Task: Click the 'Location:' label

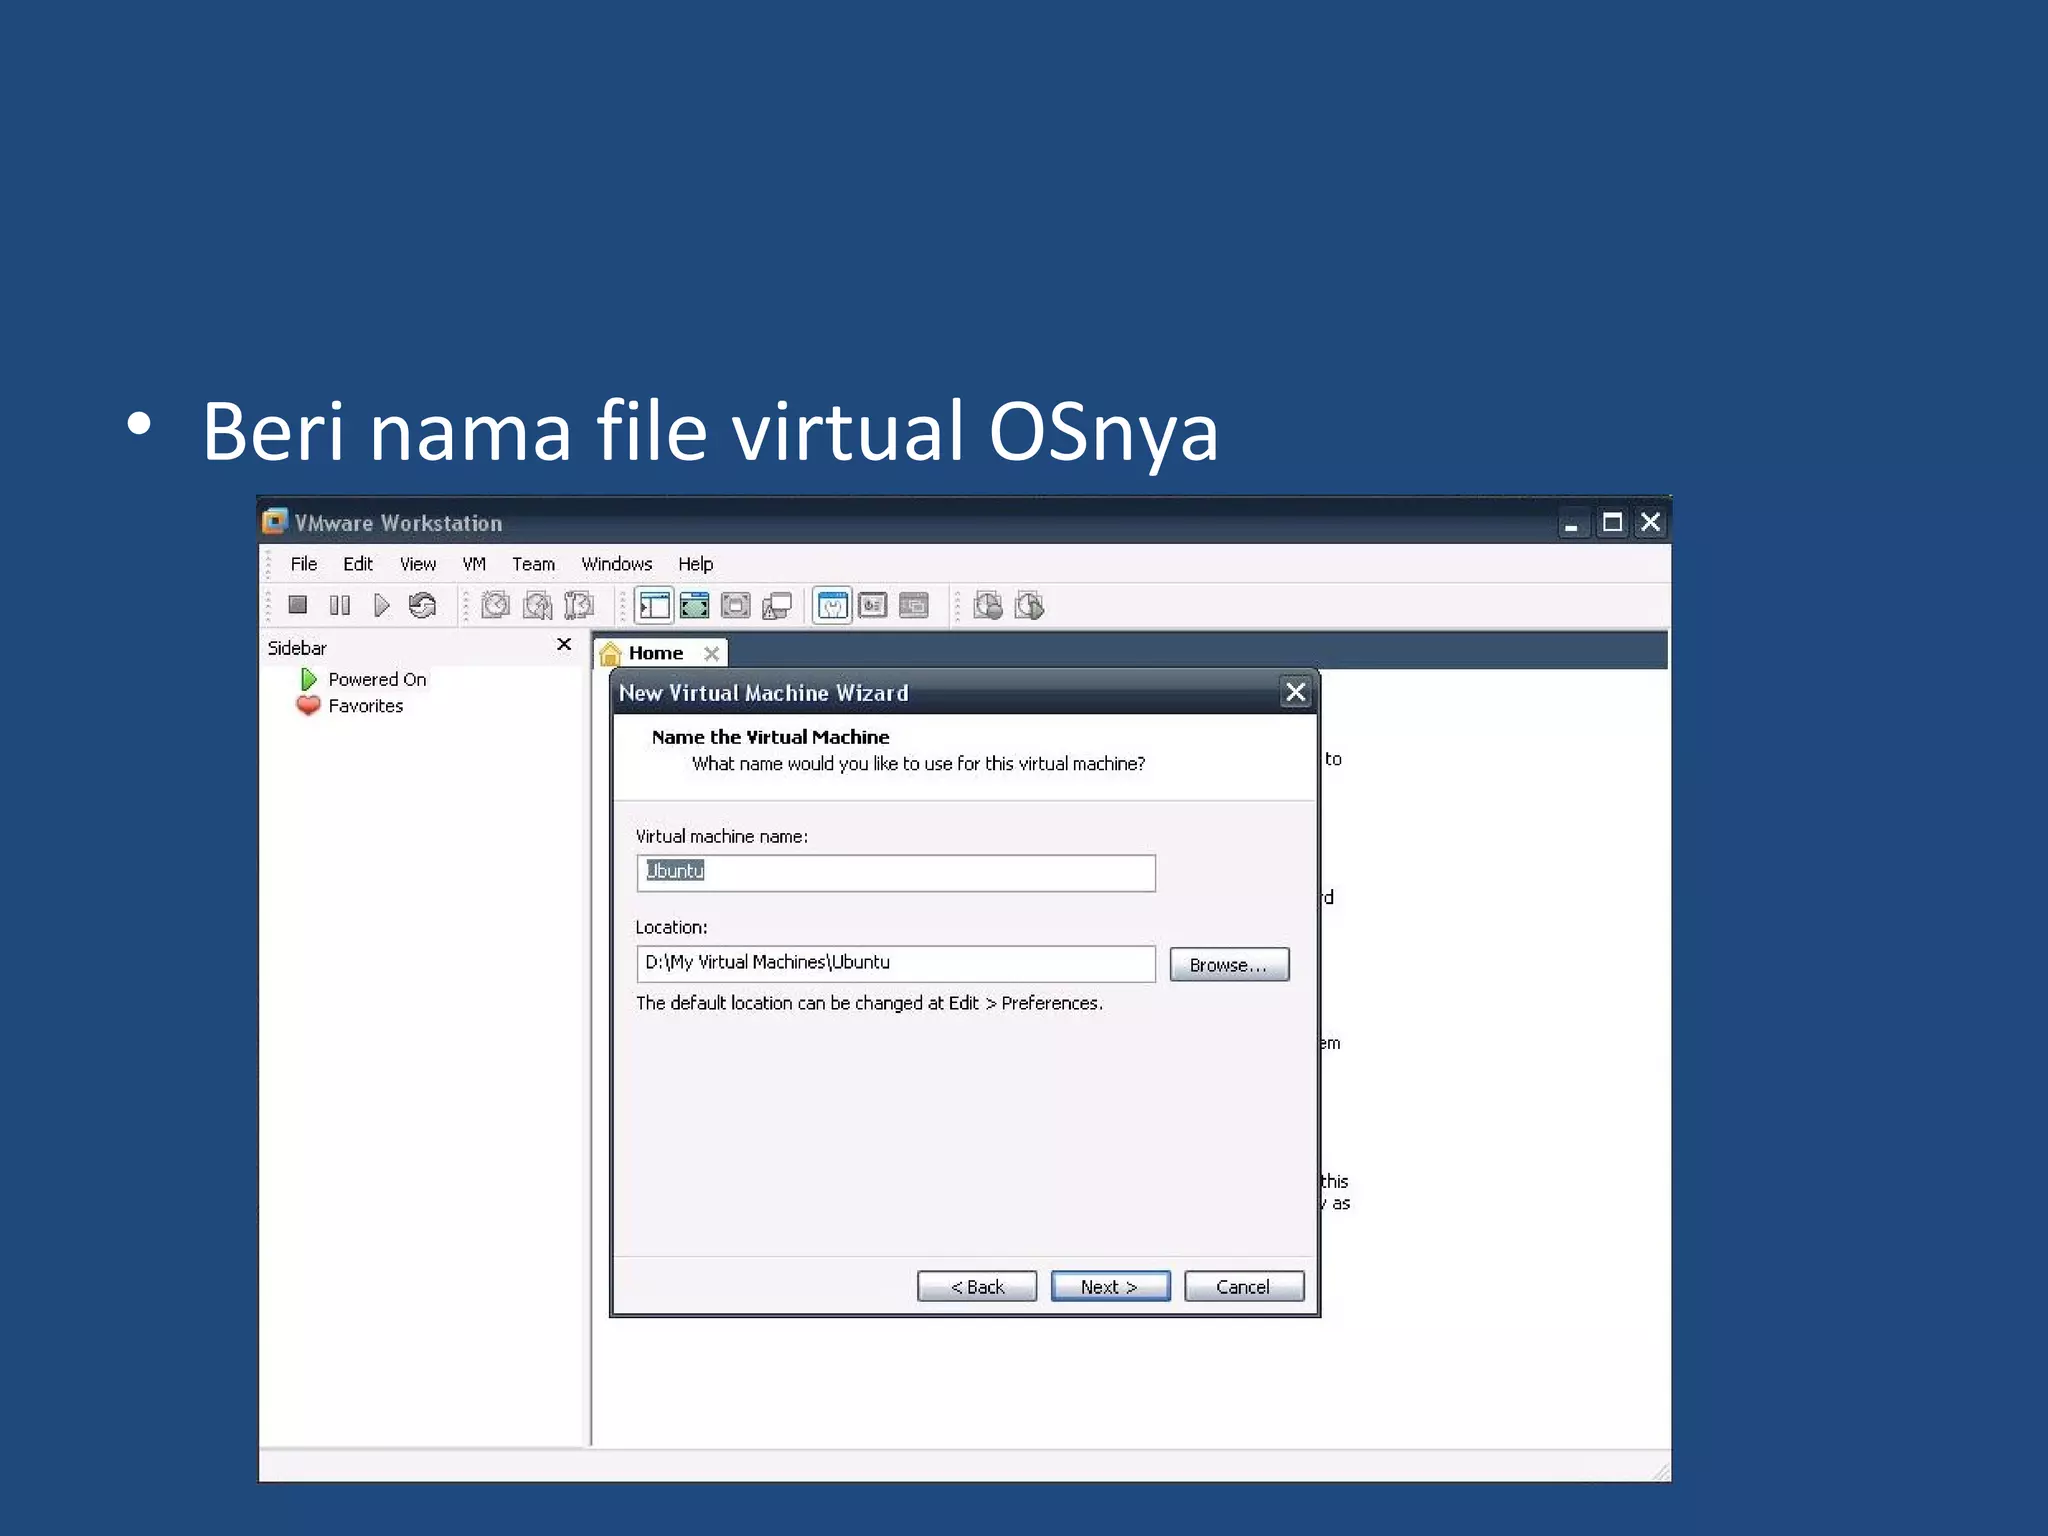Action: coord(671,927)
